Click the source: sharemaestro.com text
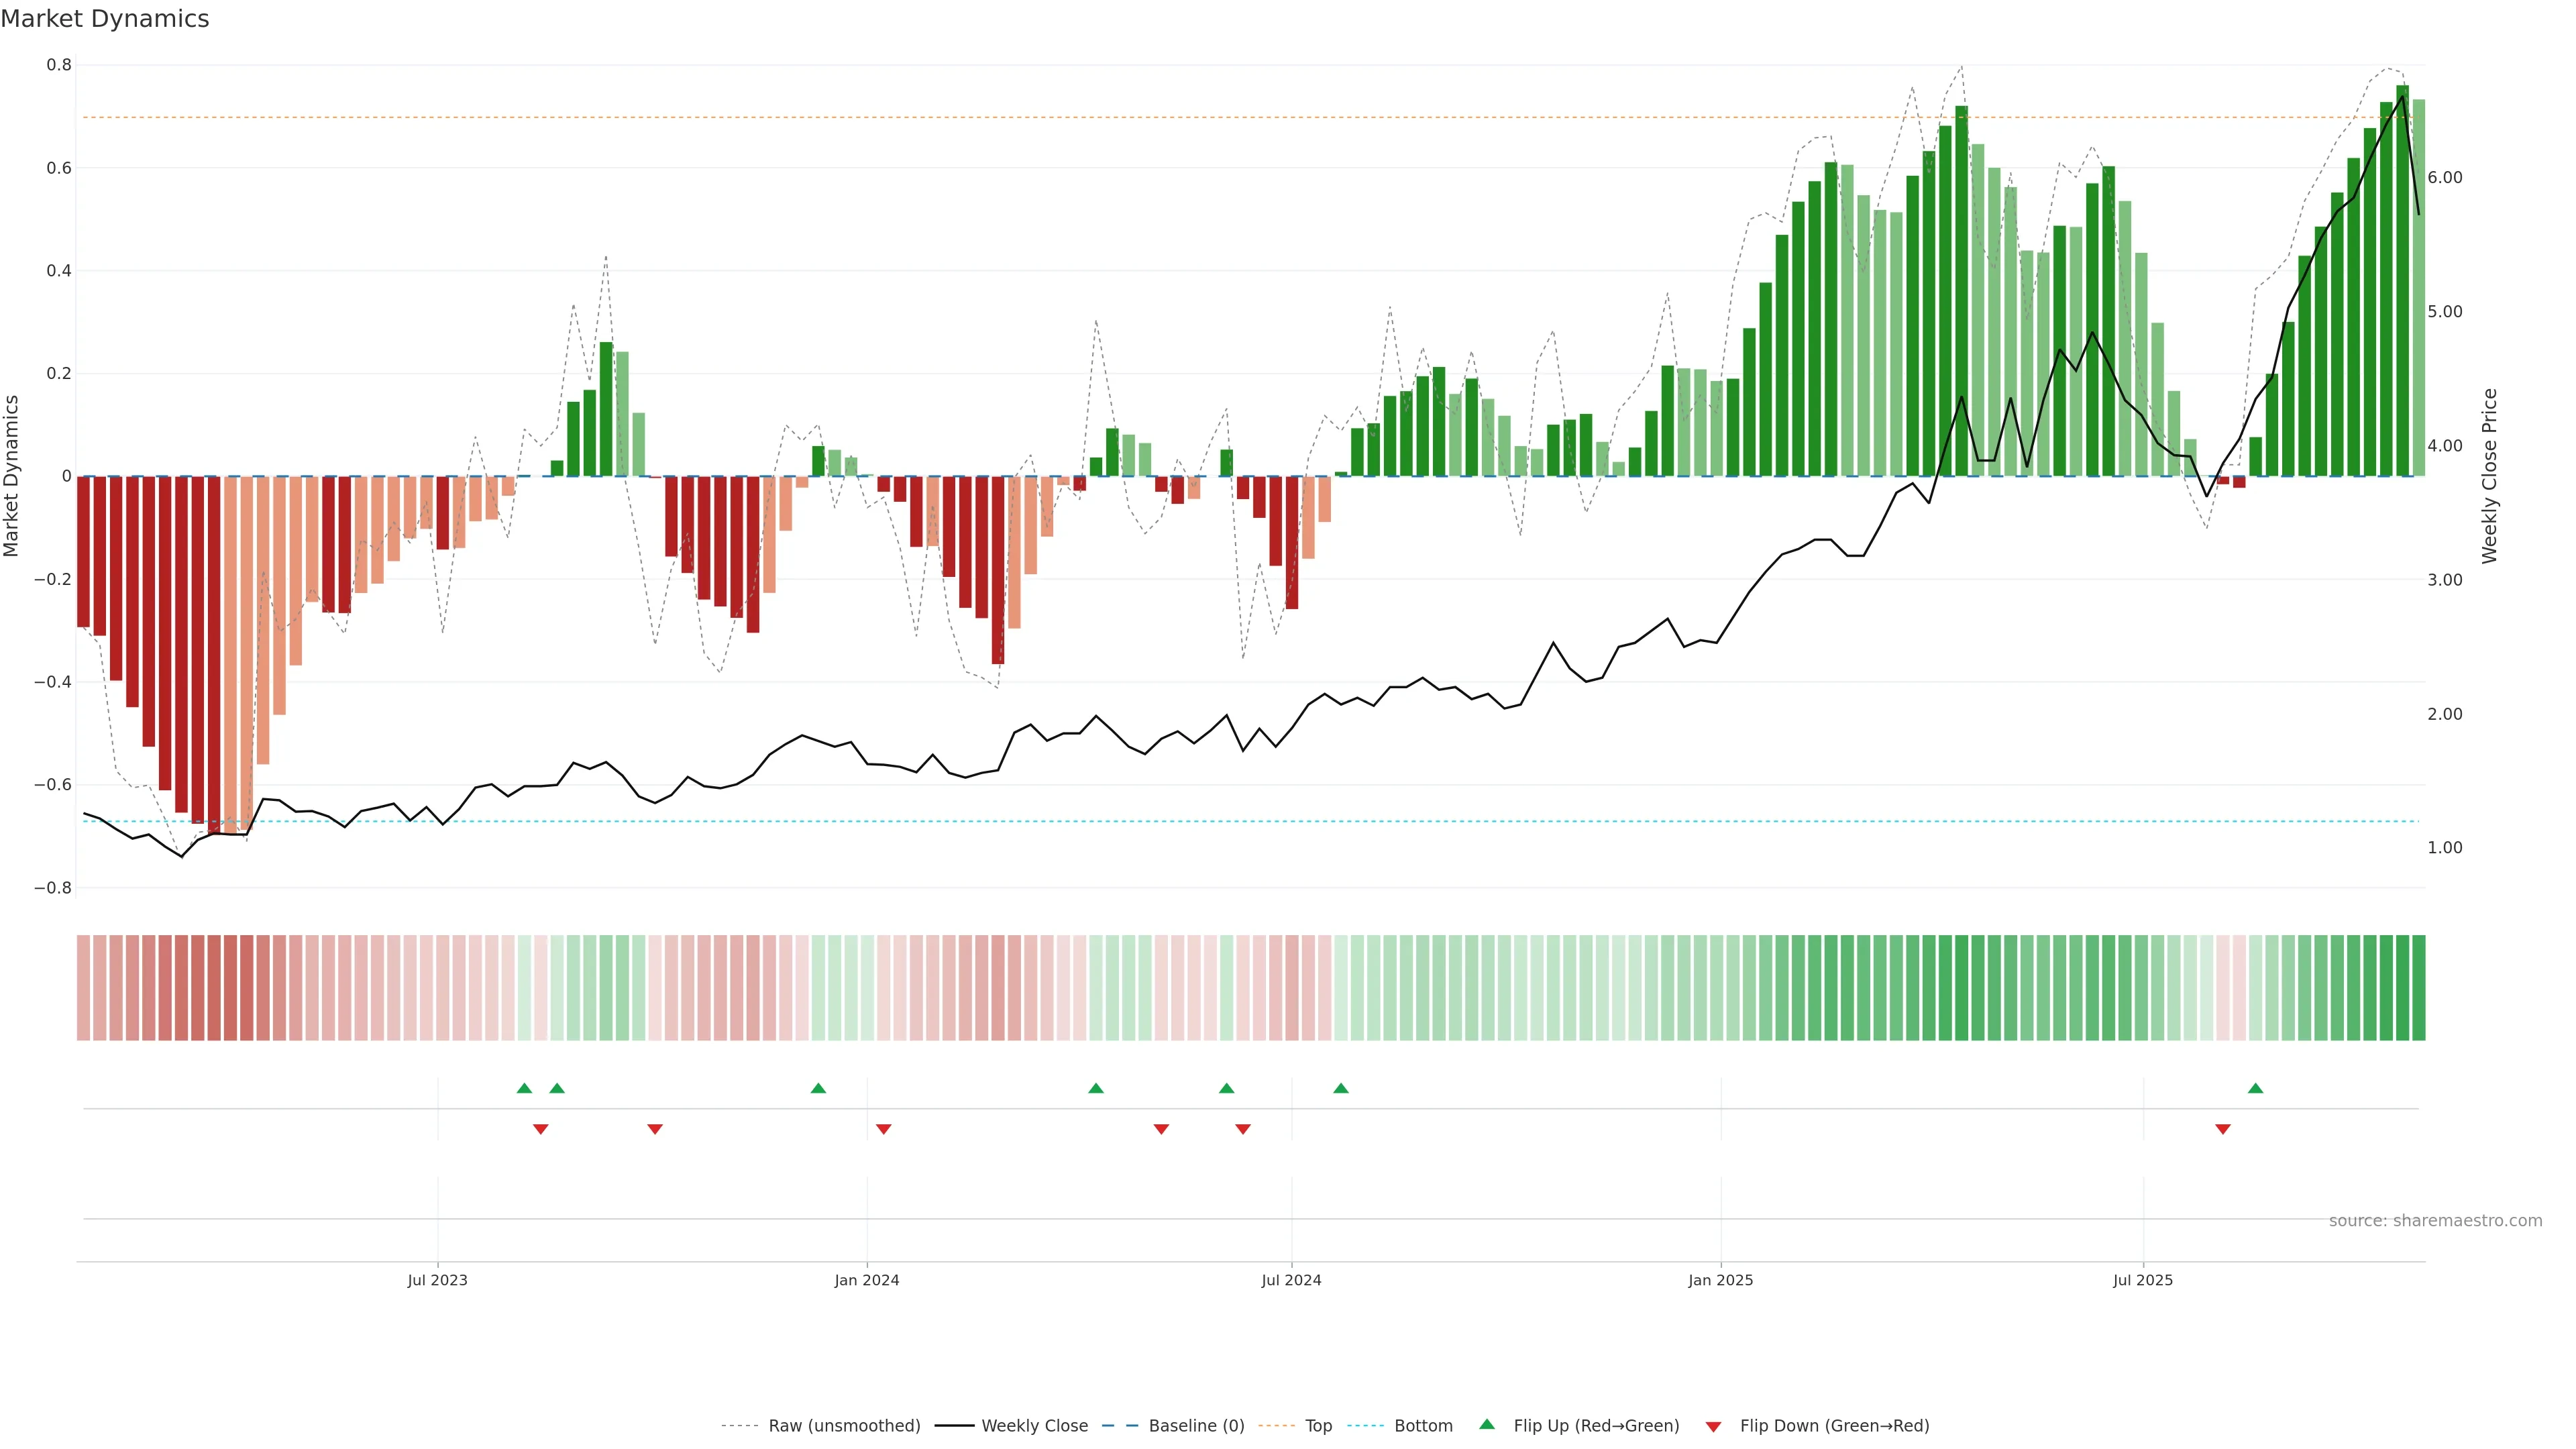This screenshot has height=1449, width=2576. coord(2435,1221)
